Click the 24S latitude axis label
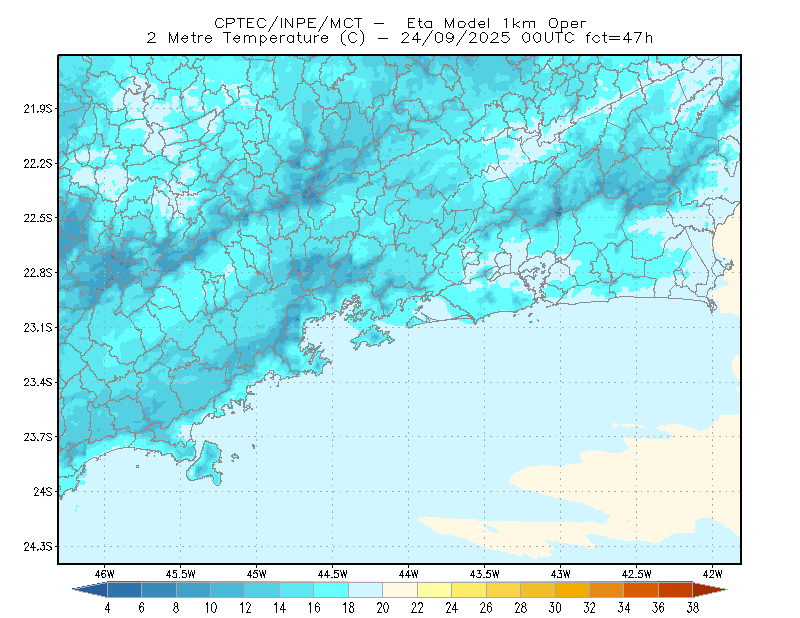Image resolution: width=800 pixels, height=618 pixels. pyautogui.click(x=43, y=491)
